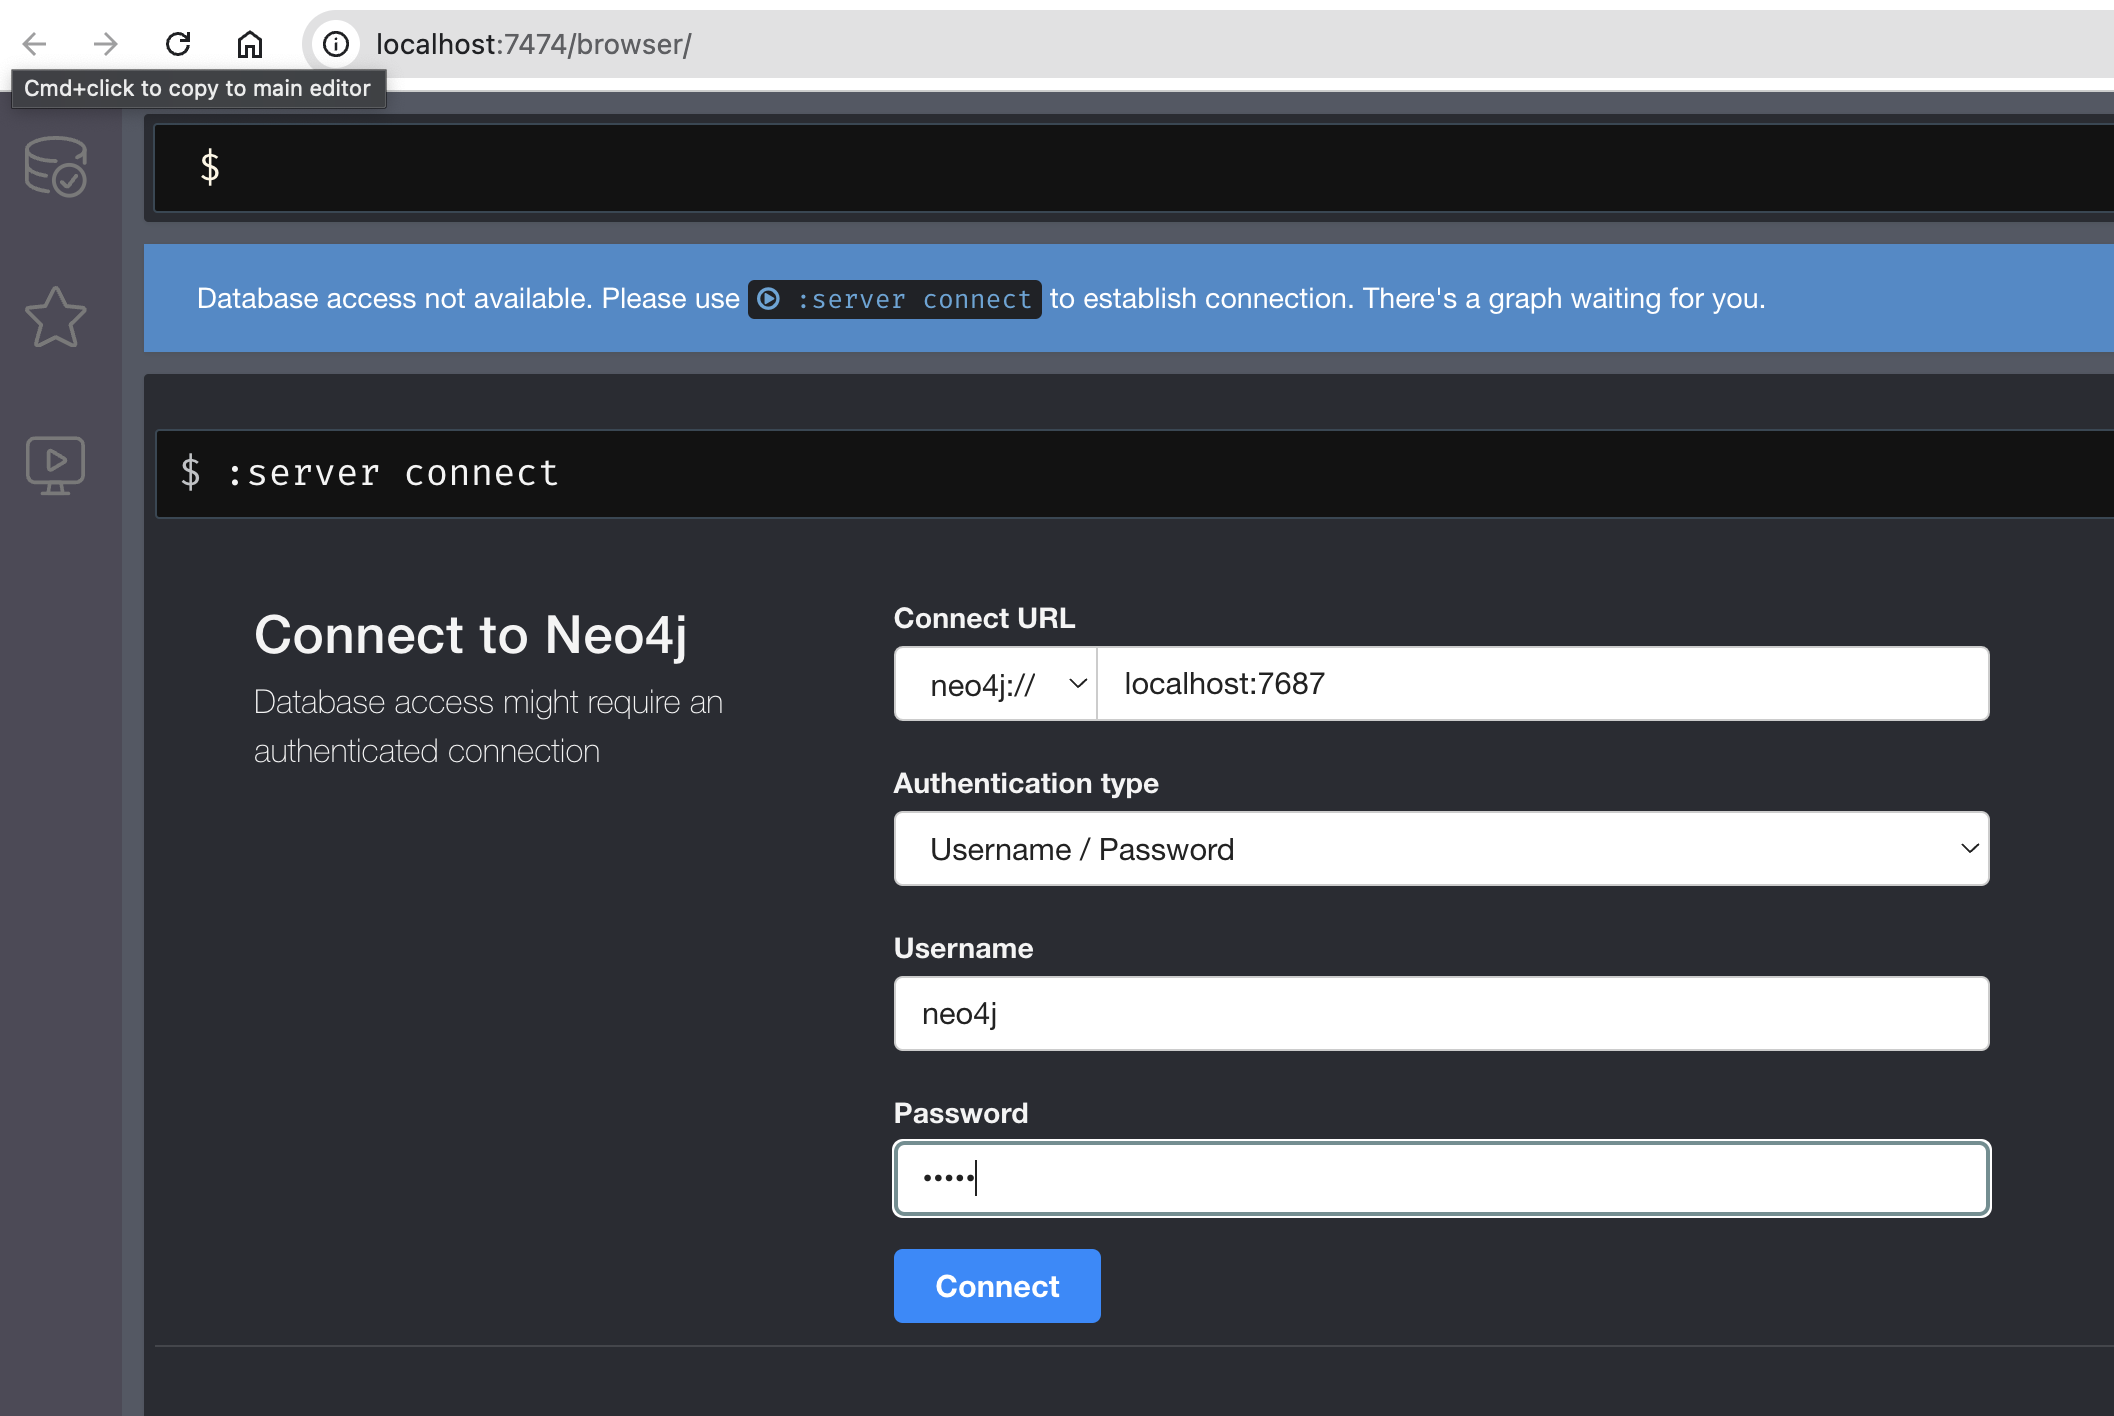Run the :server connect command chip
The image size is (2114, 1416).
click(x=894, y=299)
